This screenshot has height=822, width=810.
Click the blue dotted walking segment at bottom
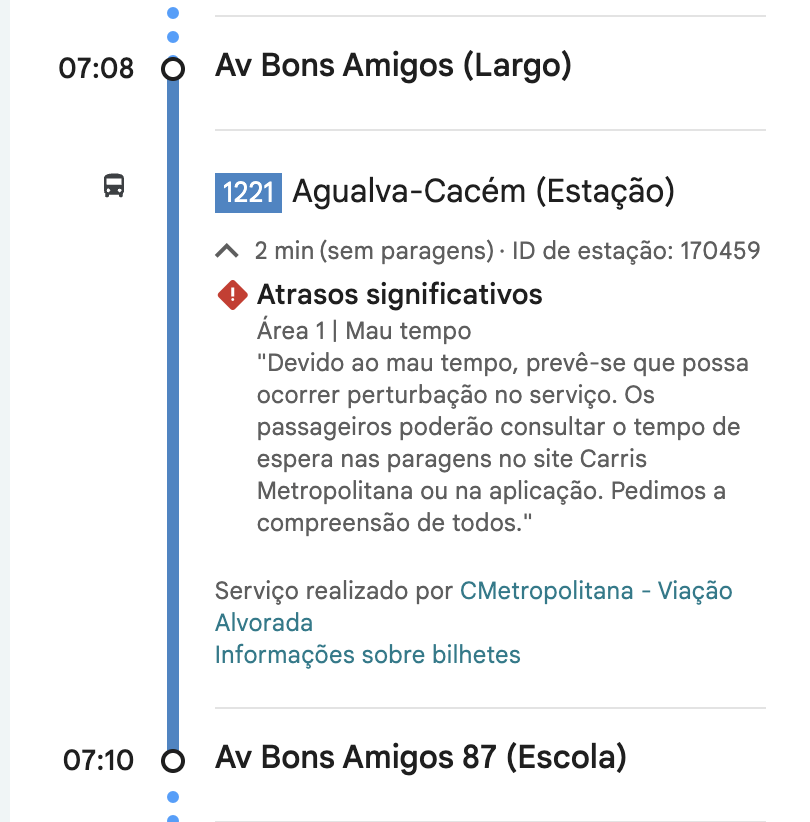click(x=173, y=804)
